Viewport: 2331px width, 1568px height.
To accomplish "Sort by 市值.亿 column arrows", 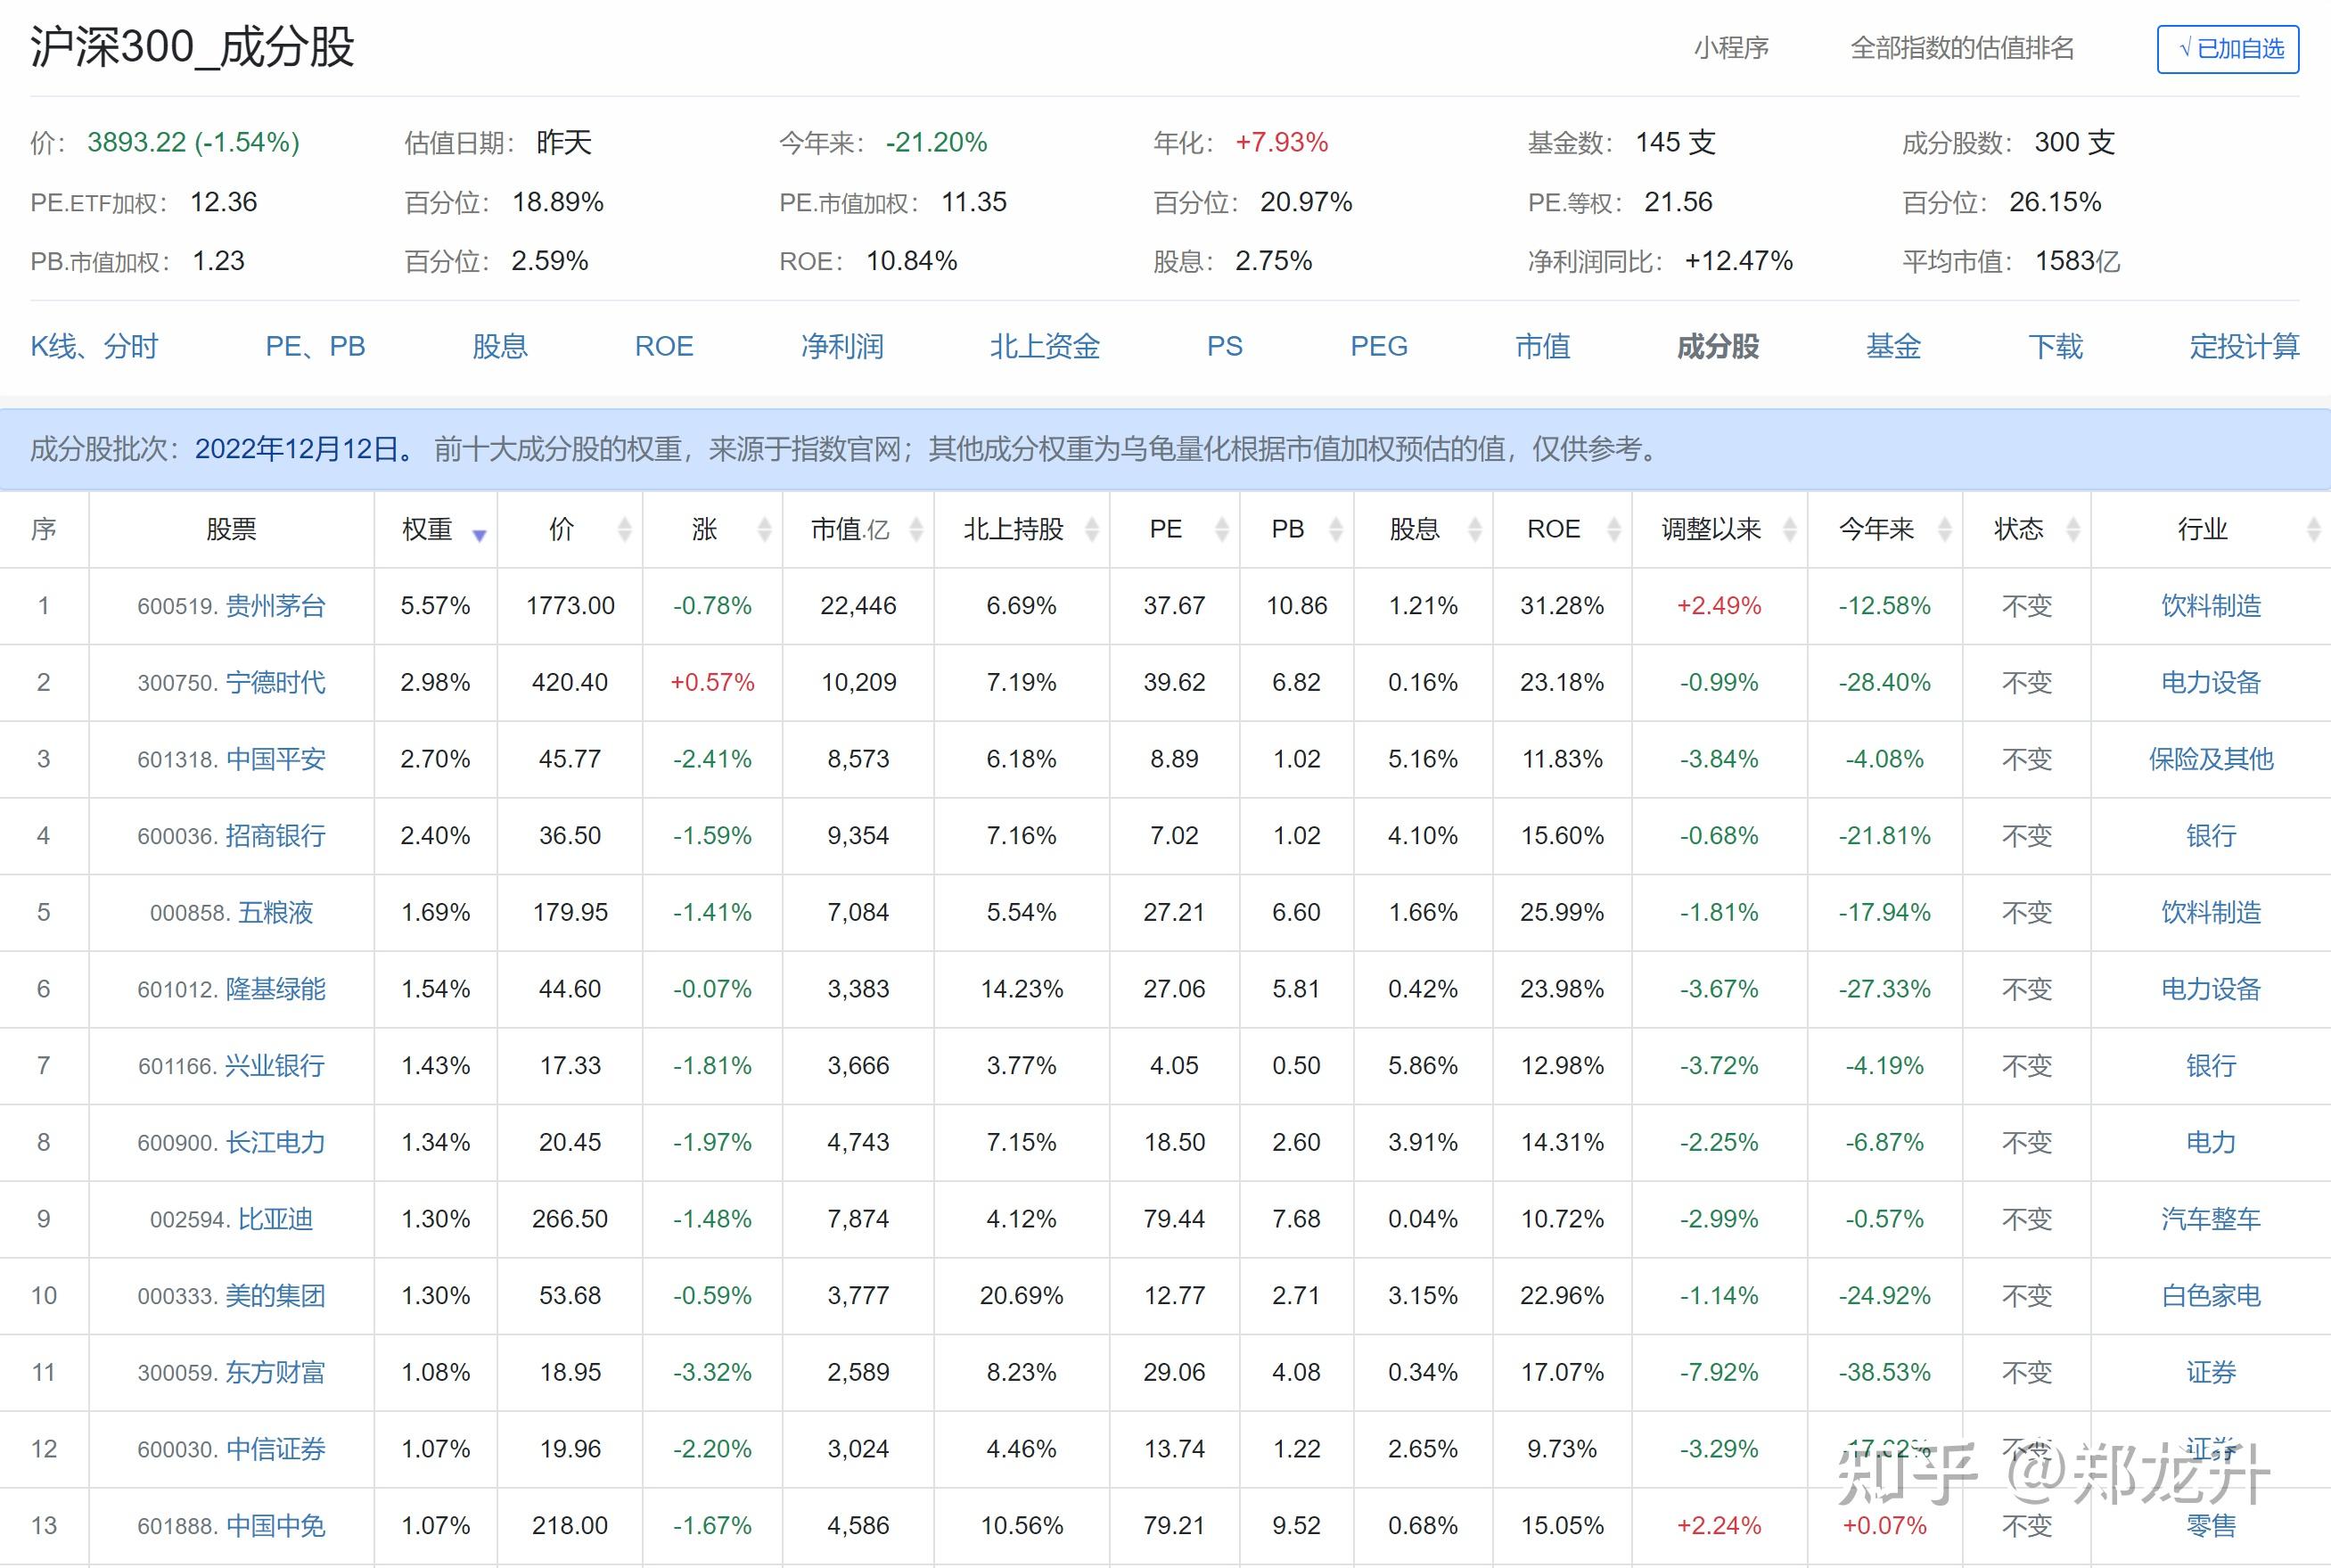I will pos(916,529).
